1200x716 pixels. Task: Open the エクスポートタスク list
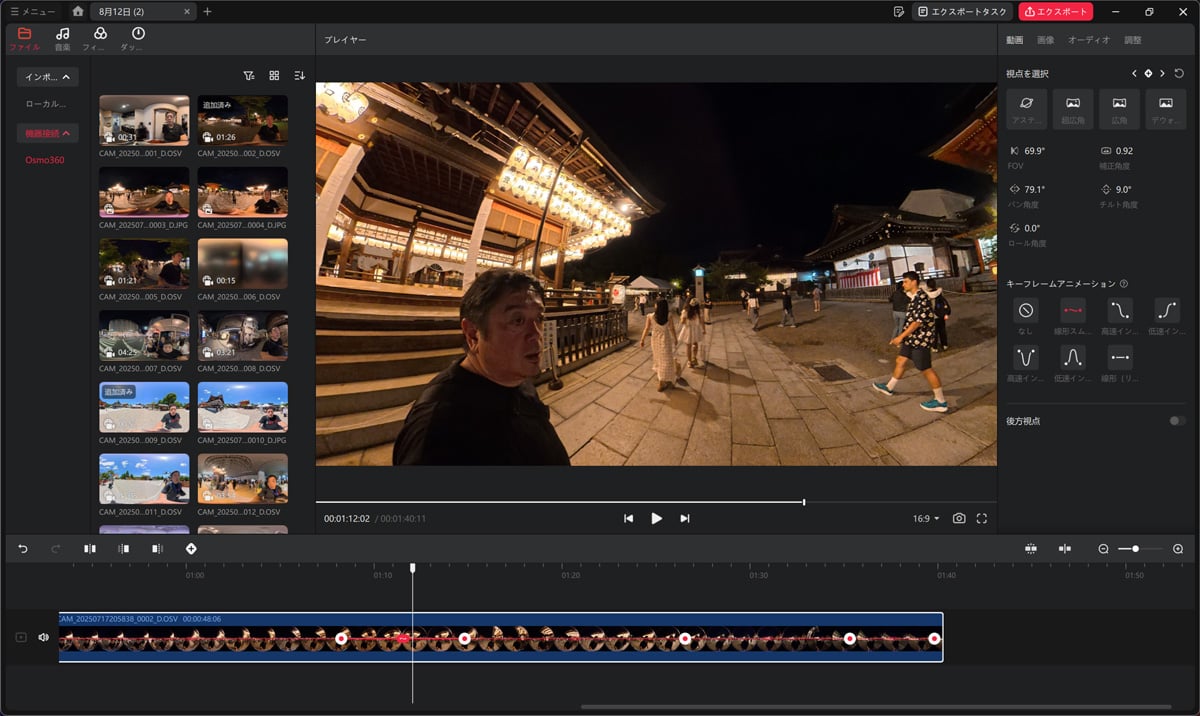coord(961,12)
